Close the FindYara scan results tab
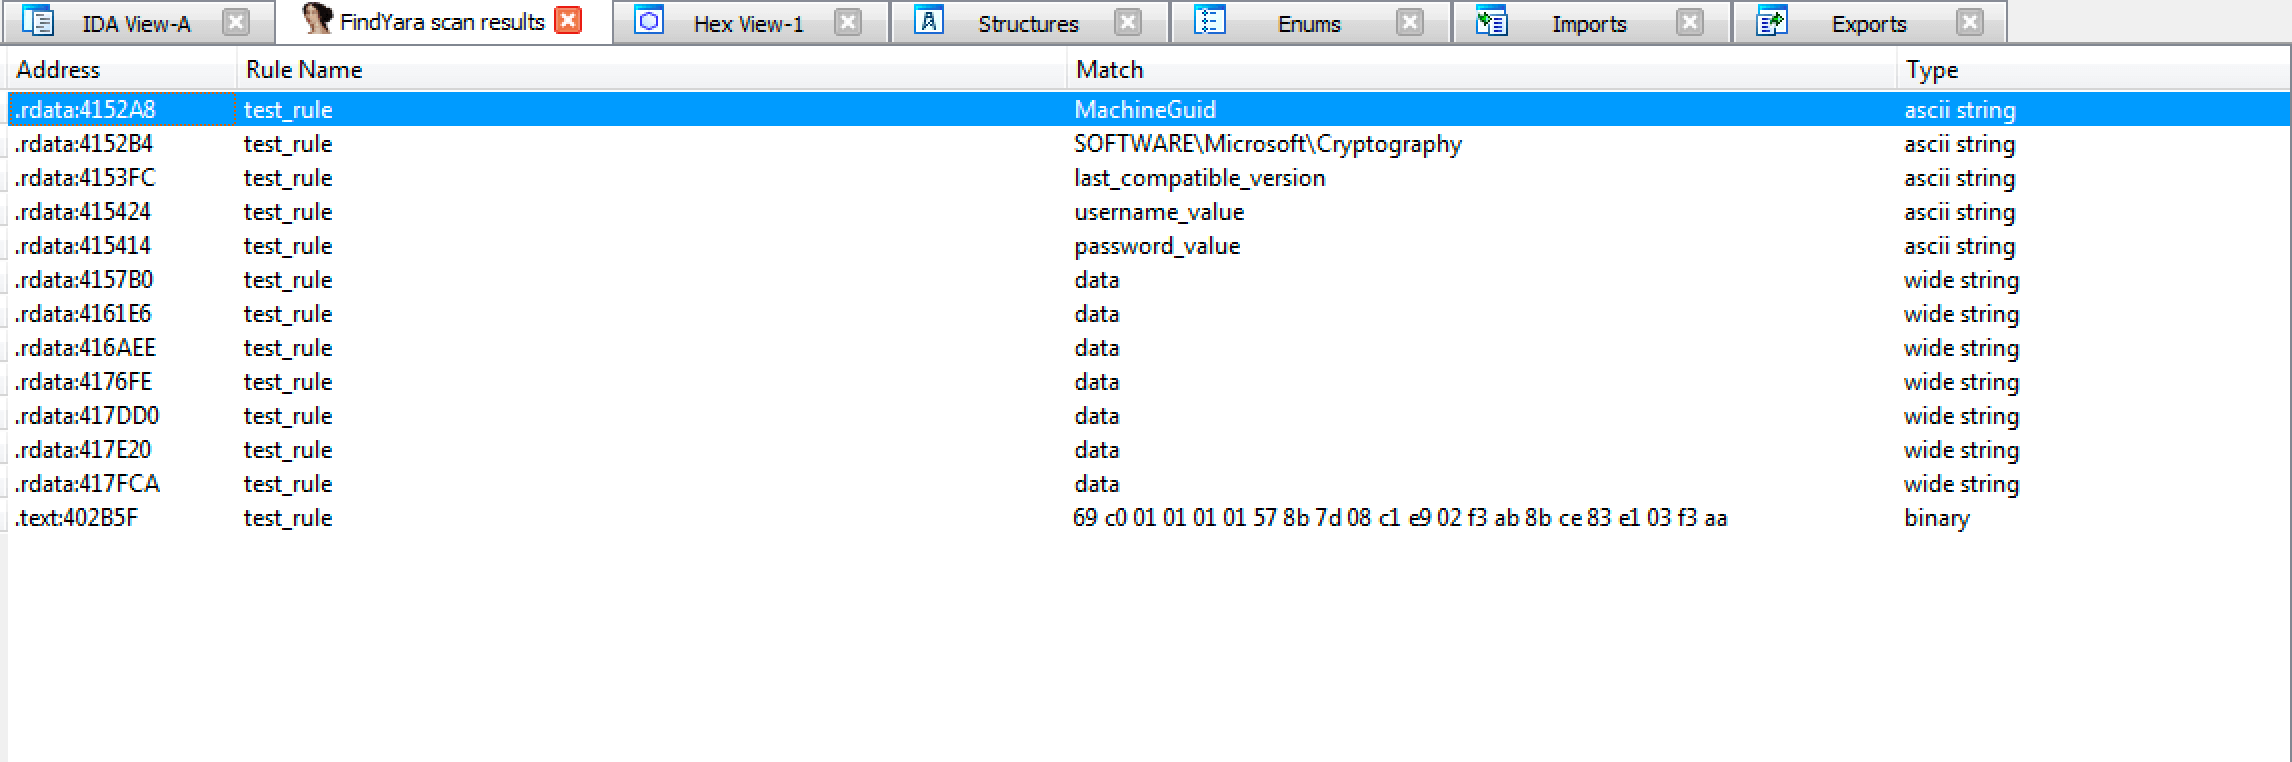 coord(568,21)
